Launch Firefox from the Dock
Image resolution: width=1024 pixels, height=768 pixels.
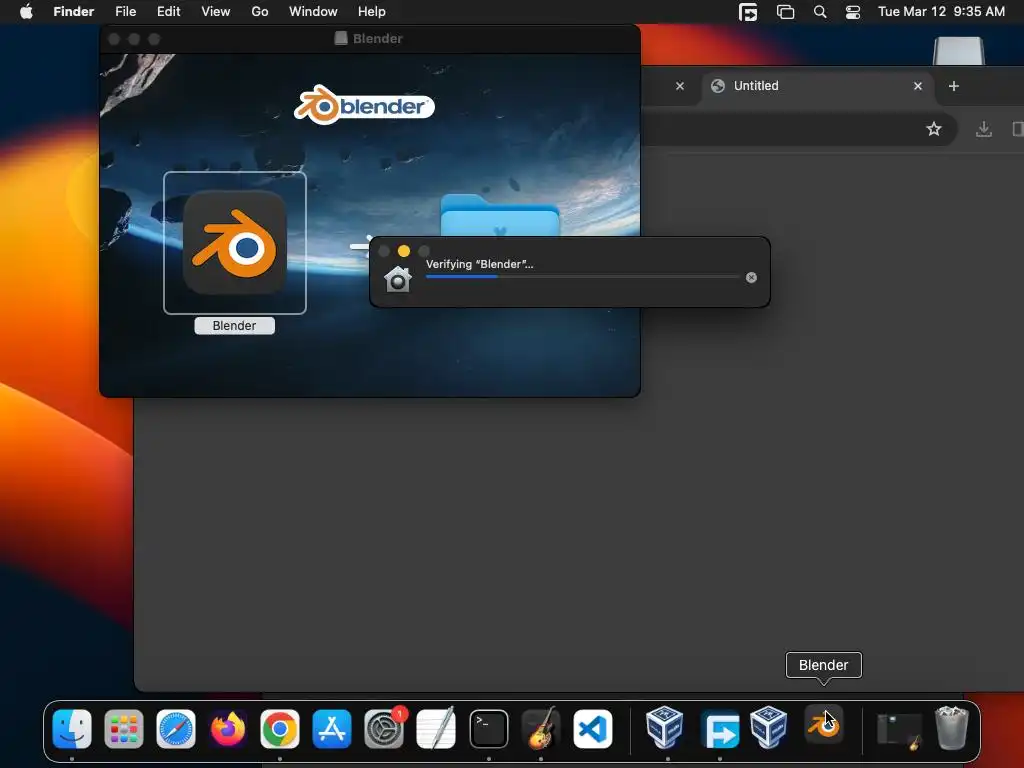click(x=228, y=729)
